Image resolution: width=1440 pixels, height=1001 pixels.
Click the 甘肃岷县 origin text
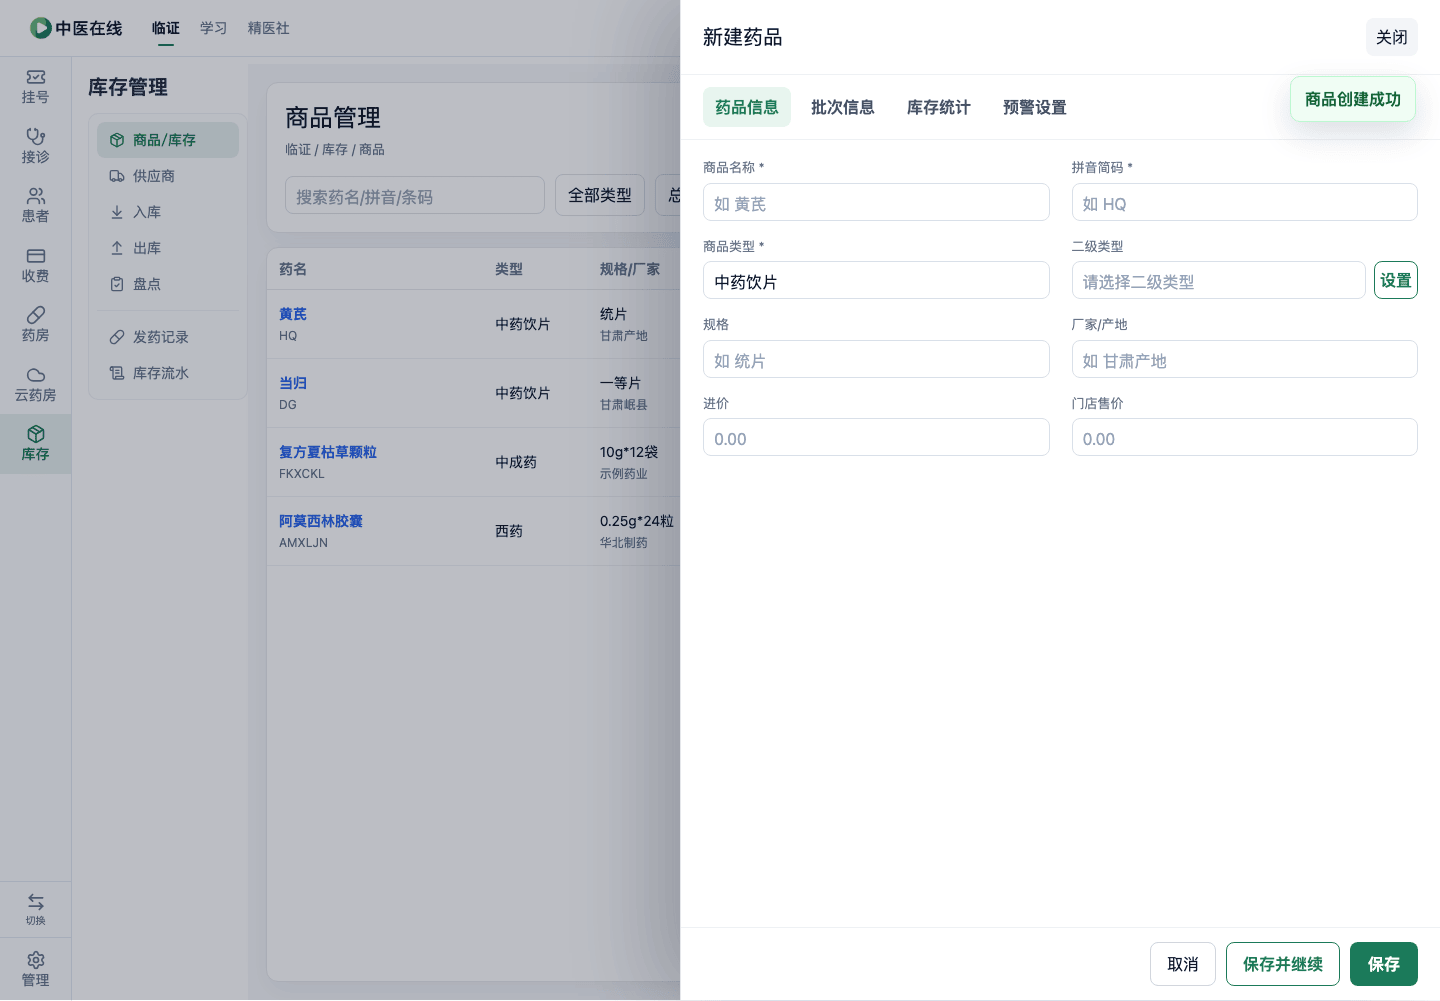pos(624,405)
